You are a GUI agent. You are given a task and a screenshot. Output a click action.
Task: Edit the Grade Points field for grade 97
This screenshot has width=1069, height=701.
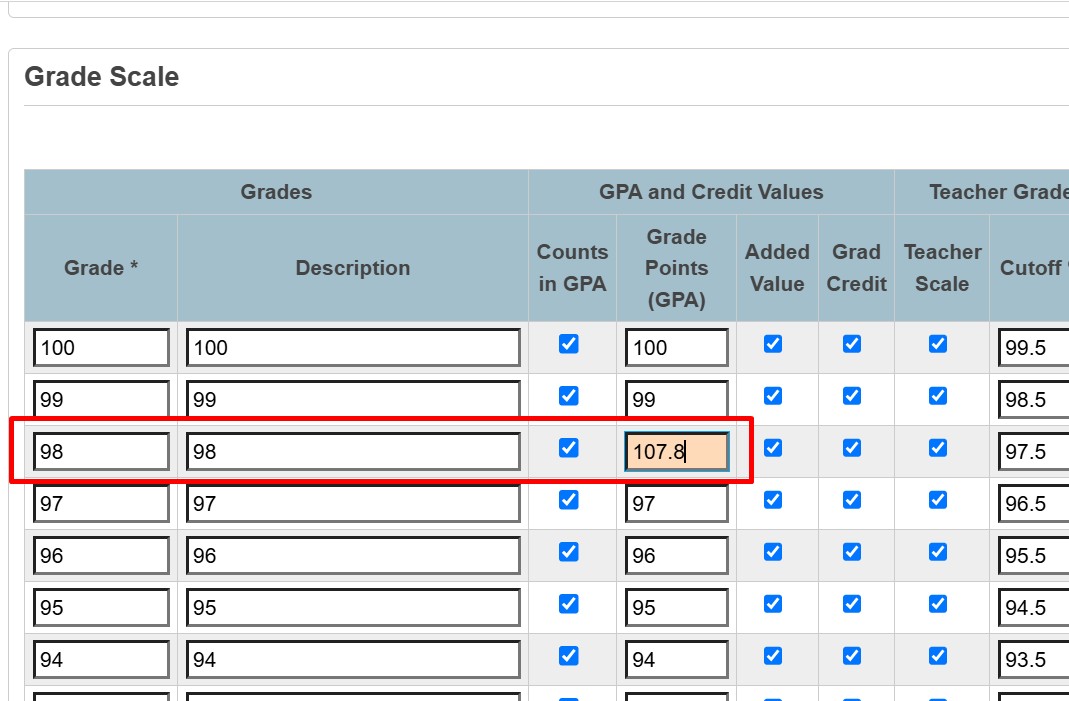click(x=676, y=504)
